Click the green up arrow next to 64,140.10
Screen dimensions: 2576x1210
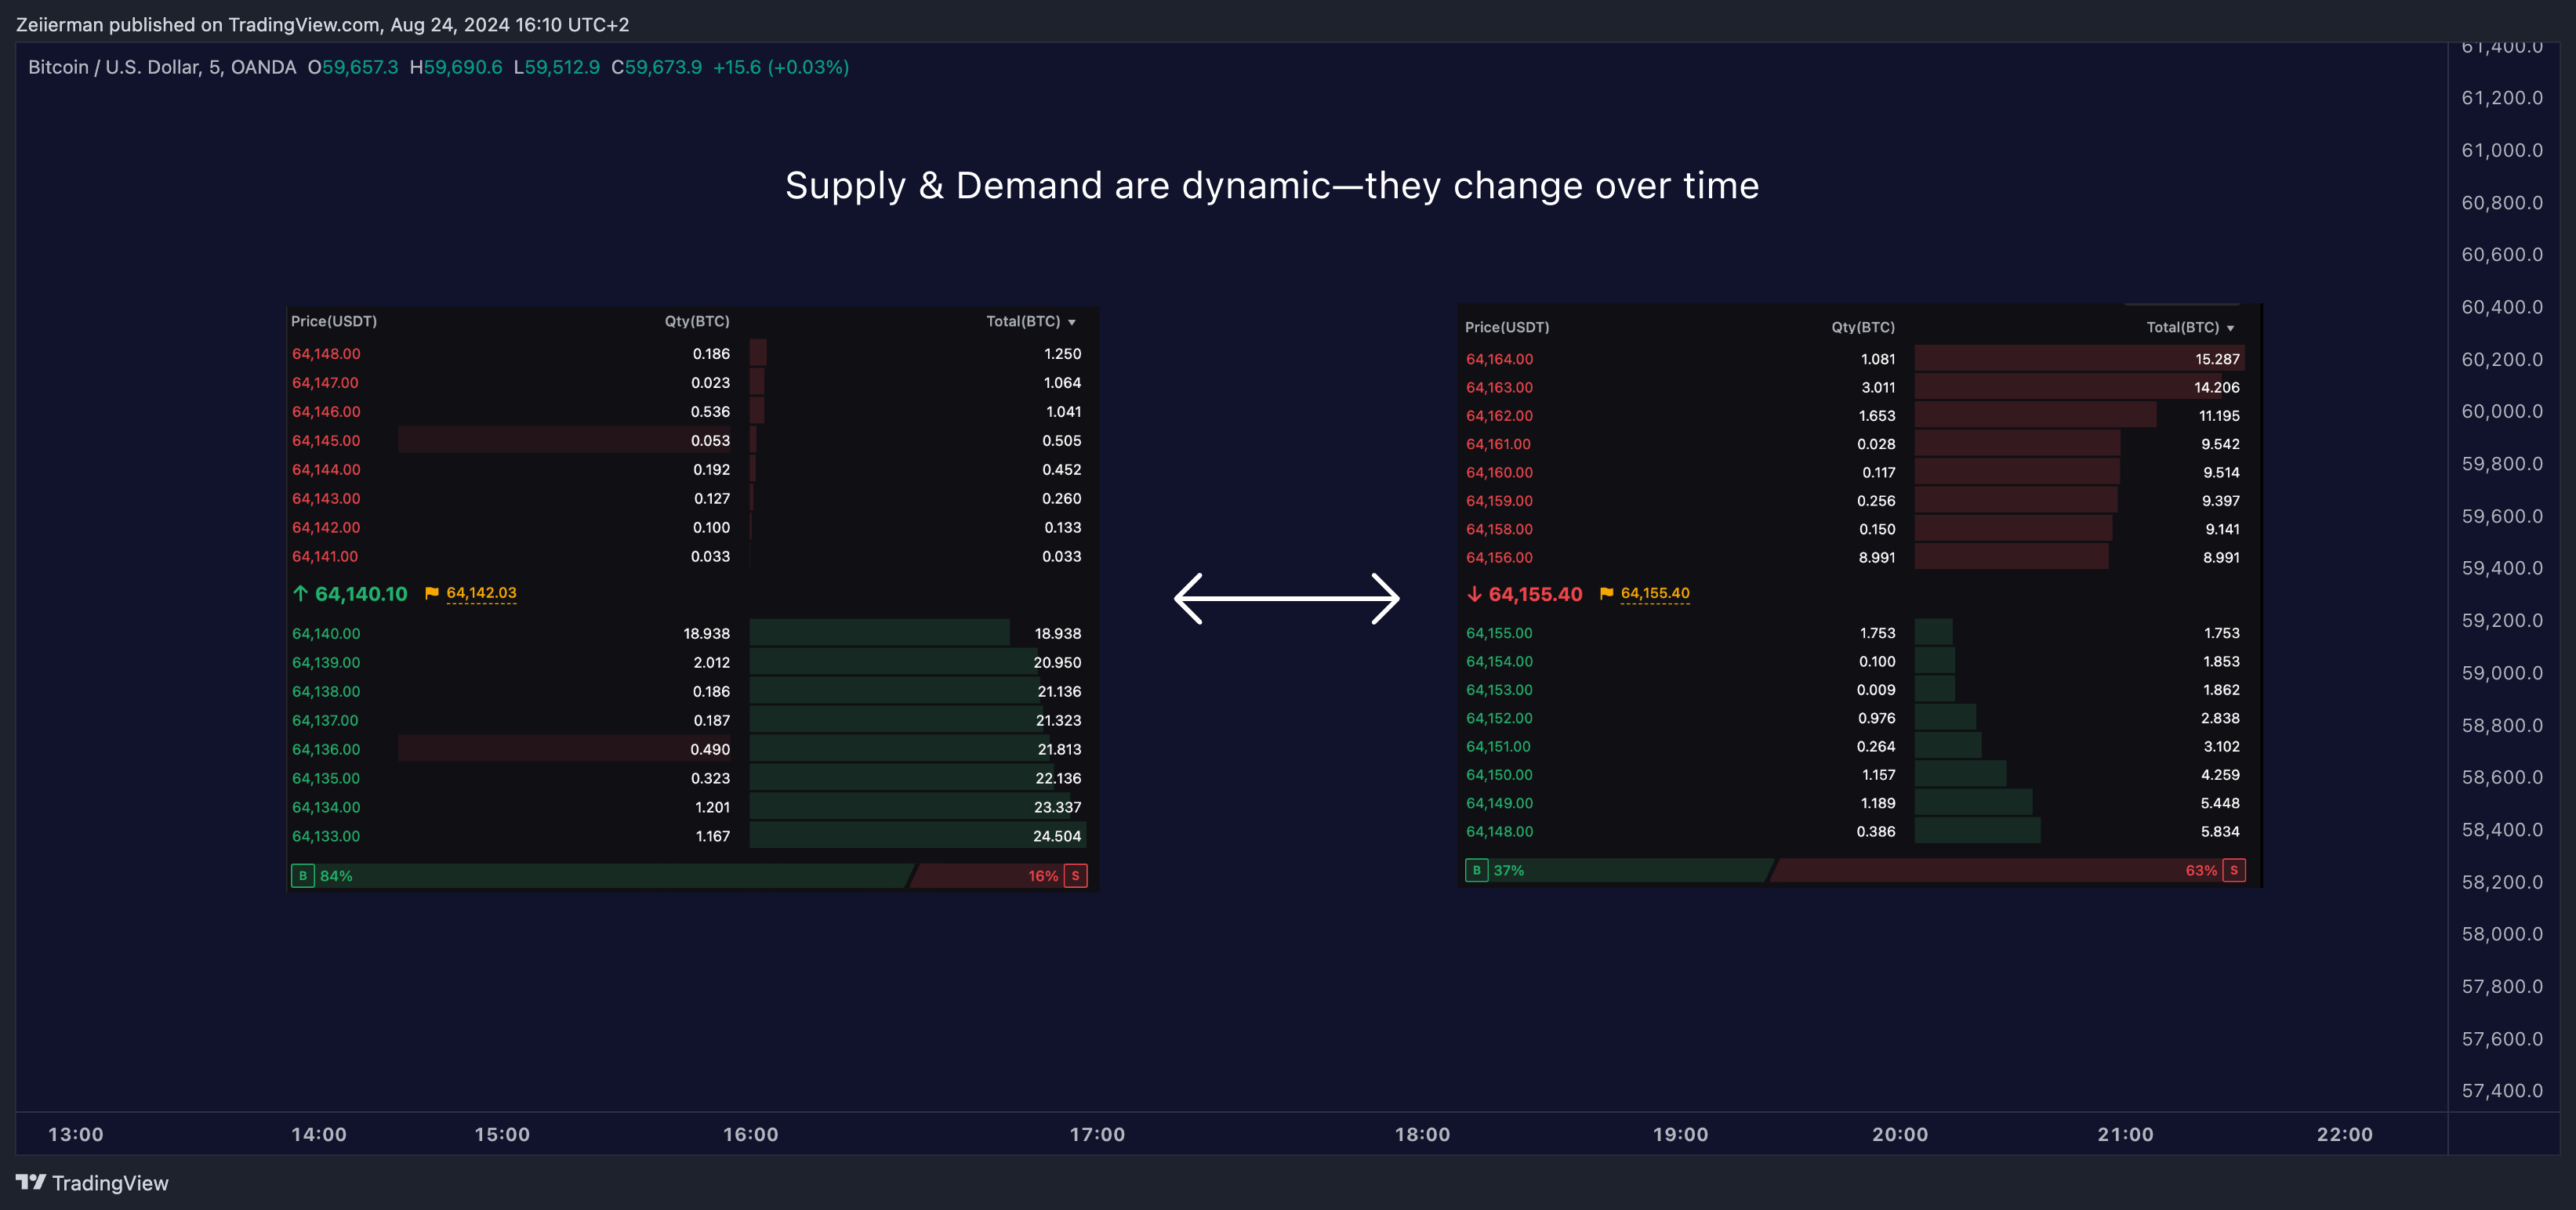tap(300, 593)
